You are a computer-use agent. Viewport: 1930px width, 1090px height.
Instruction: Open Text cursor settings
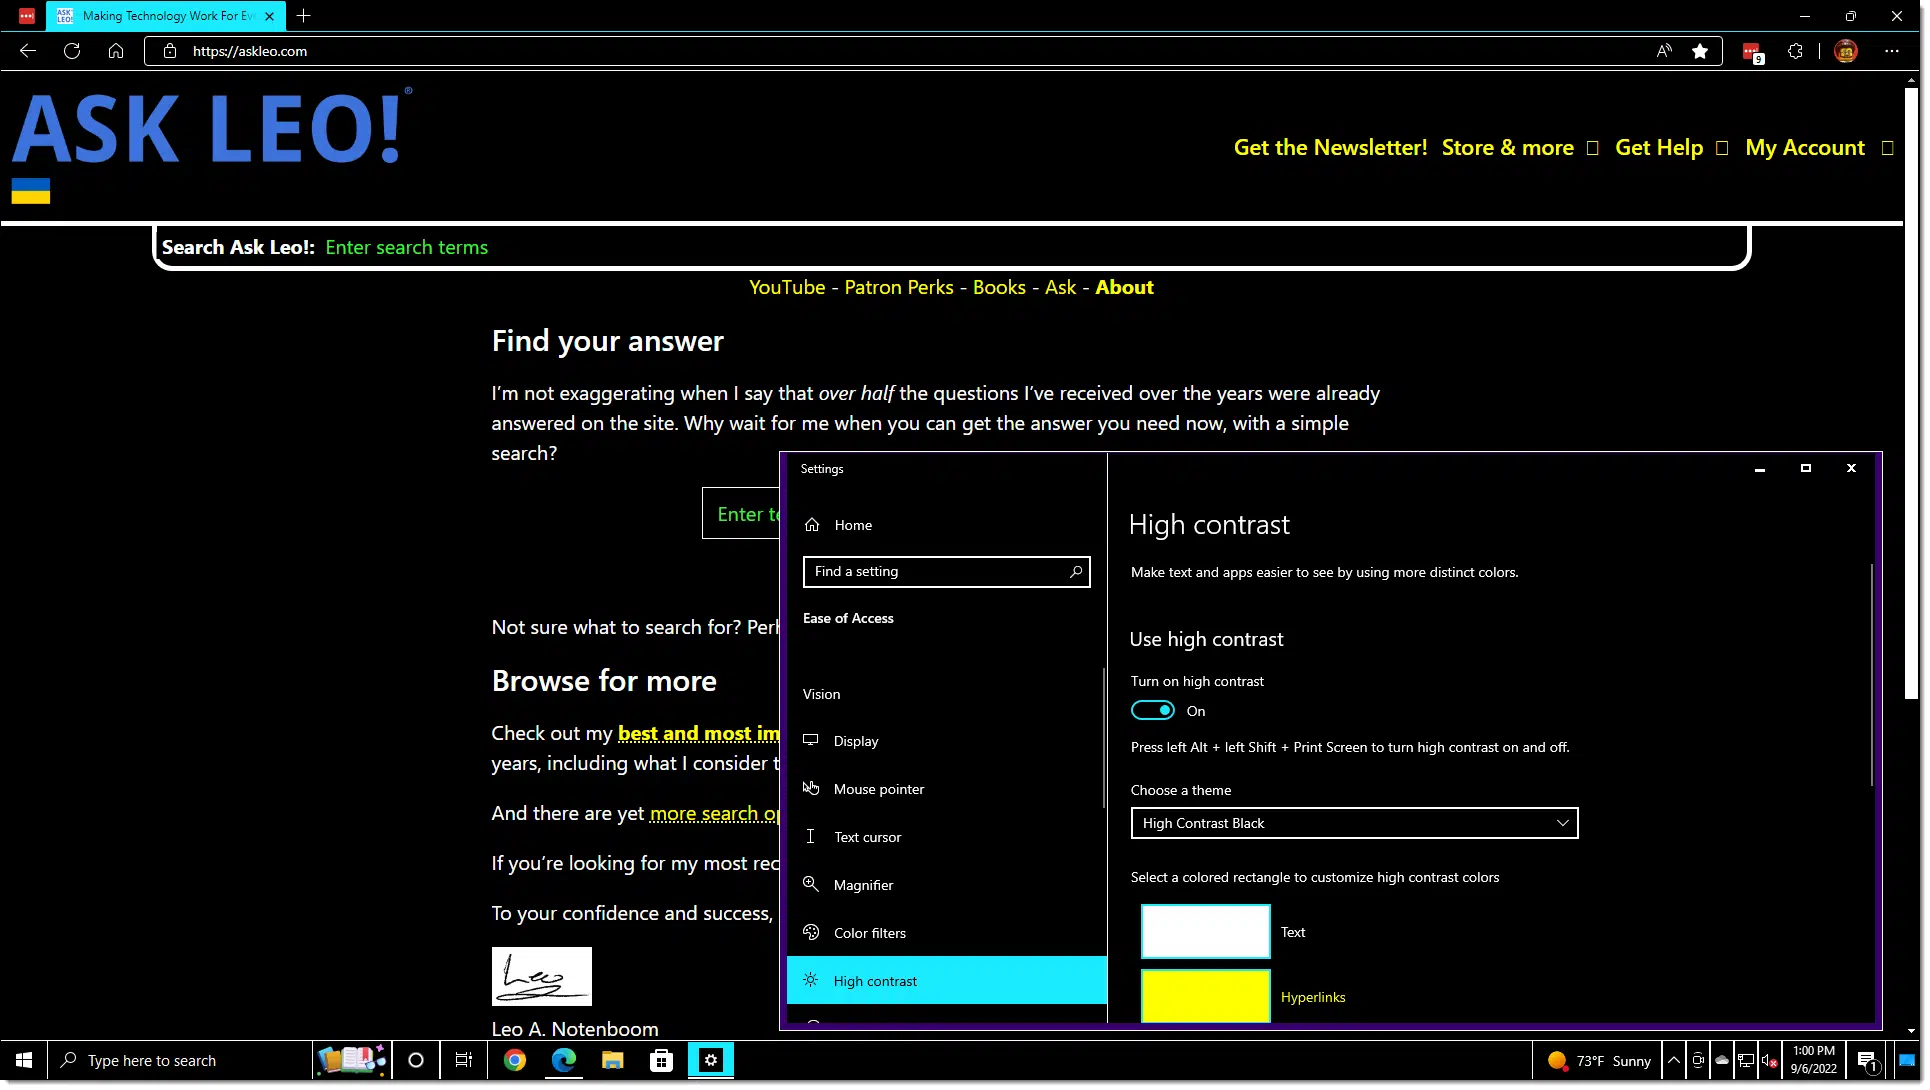click(x=946, y=838)
